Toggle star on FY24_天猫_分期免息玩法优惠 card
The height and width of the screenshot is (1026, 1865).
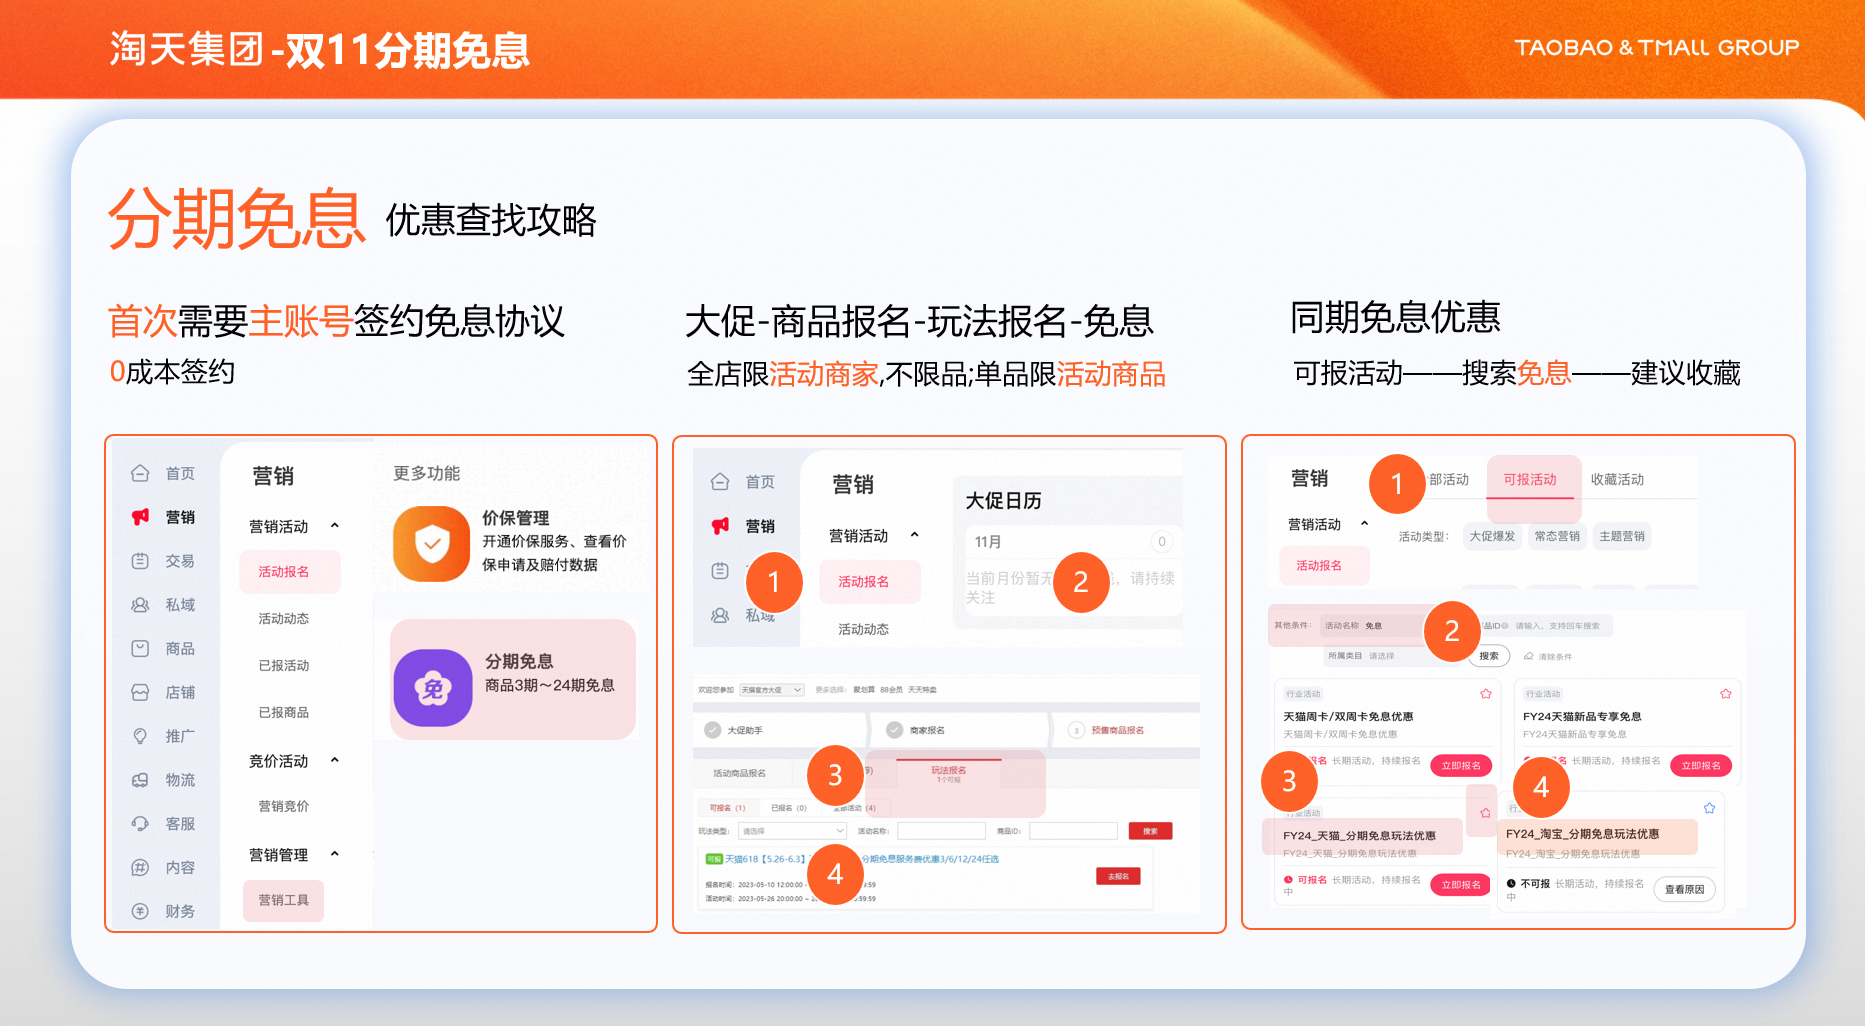(x=1486, y=813)
